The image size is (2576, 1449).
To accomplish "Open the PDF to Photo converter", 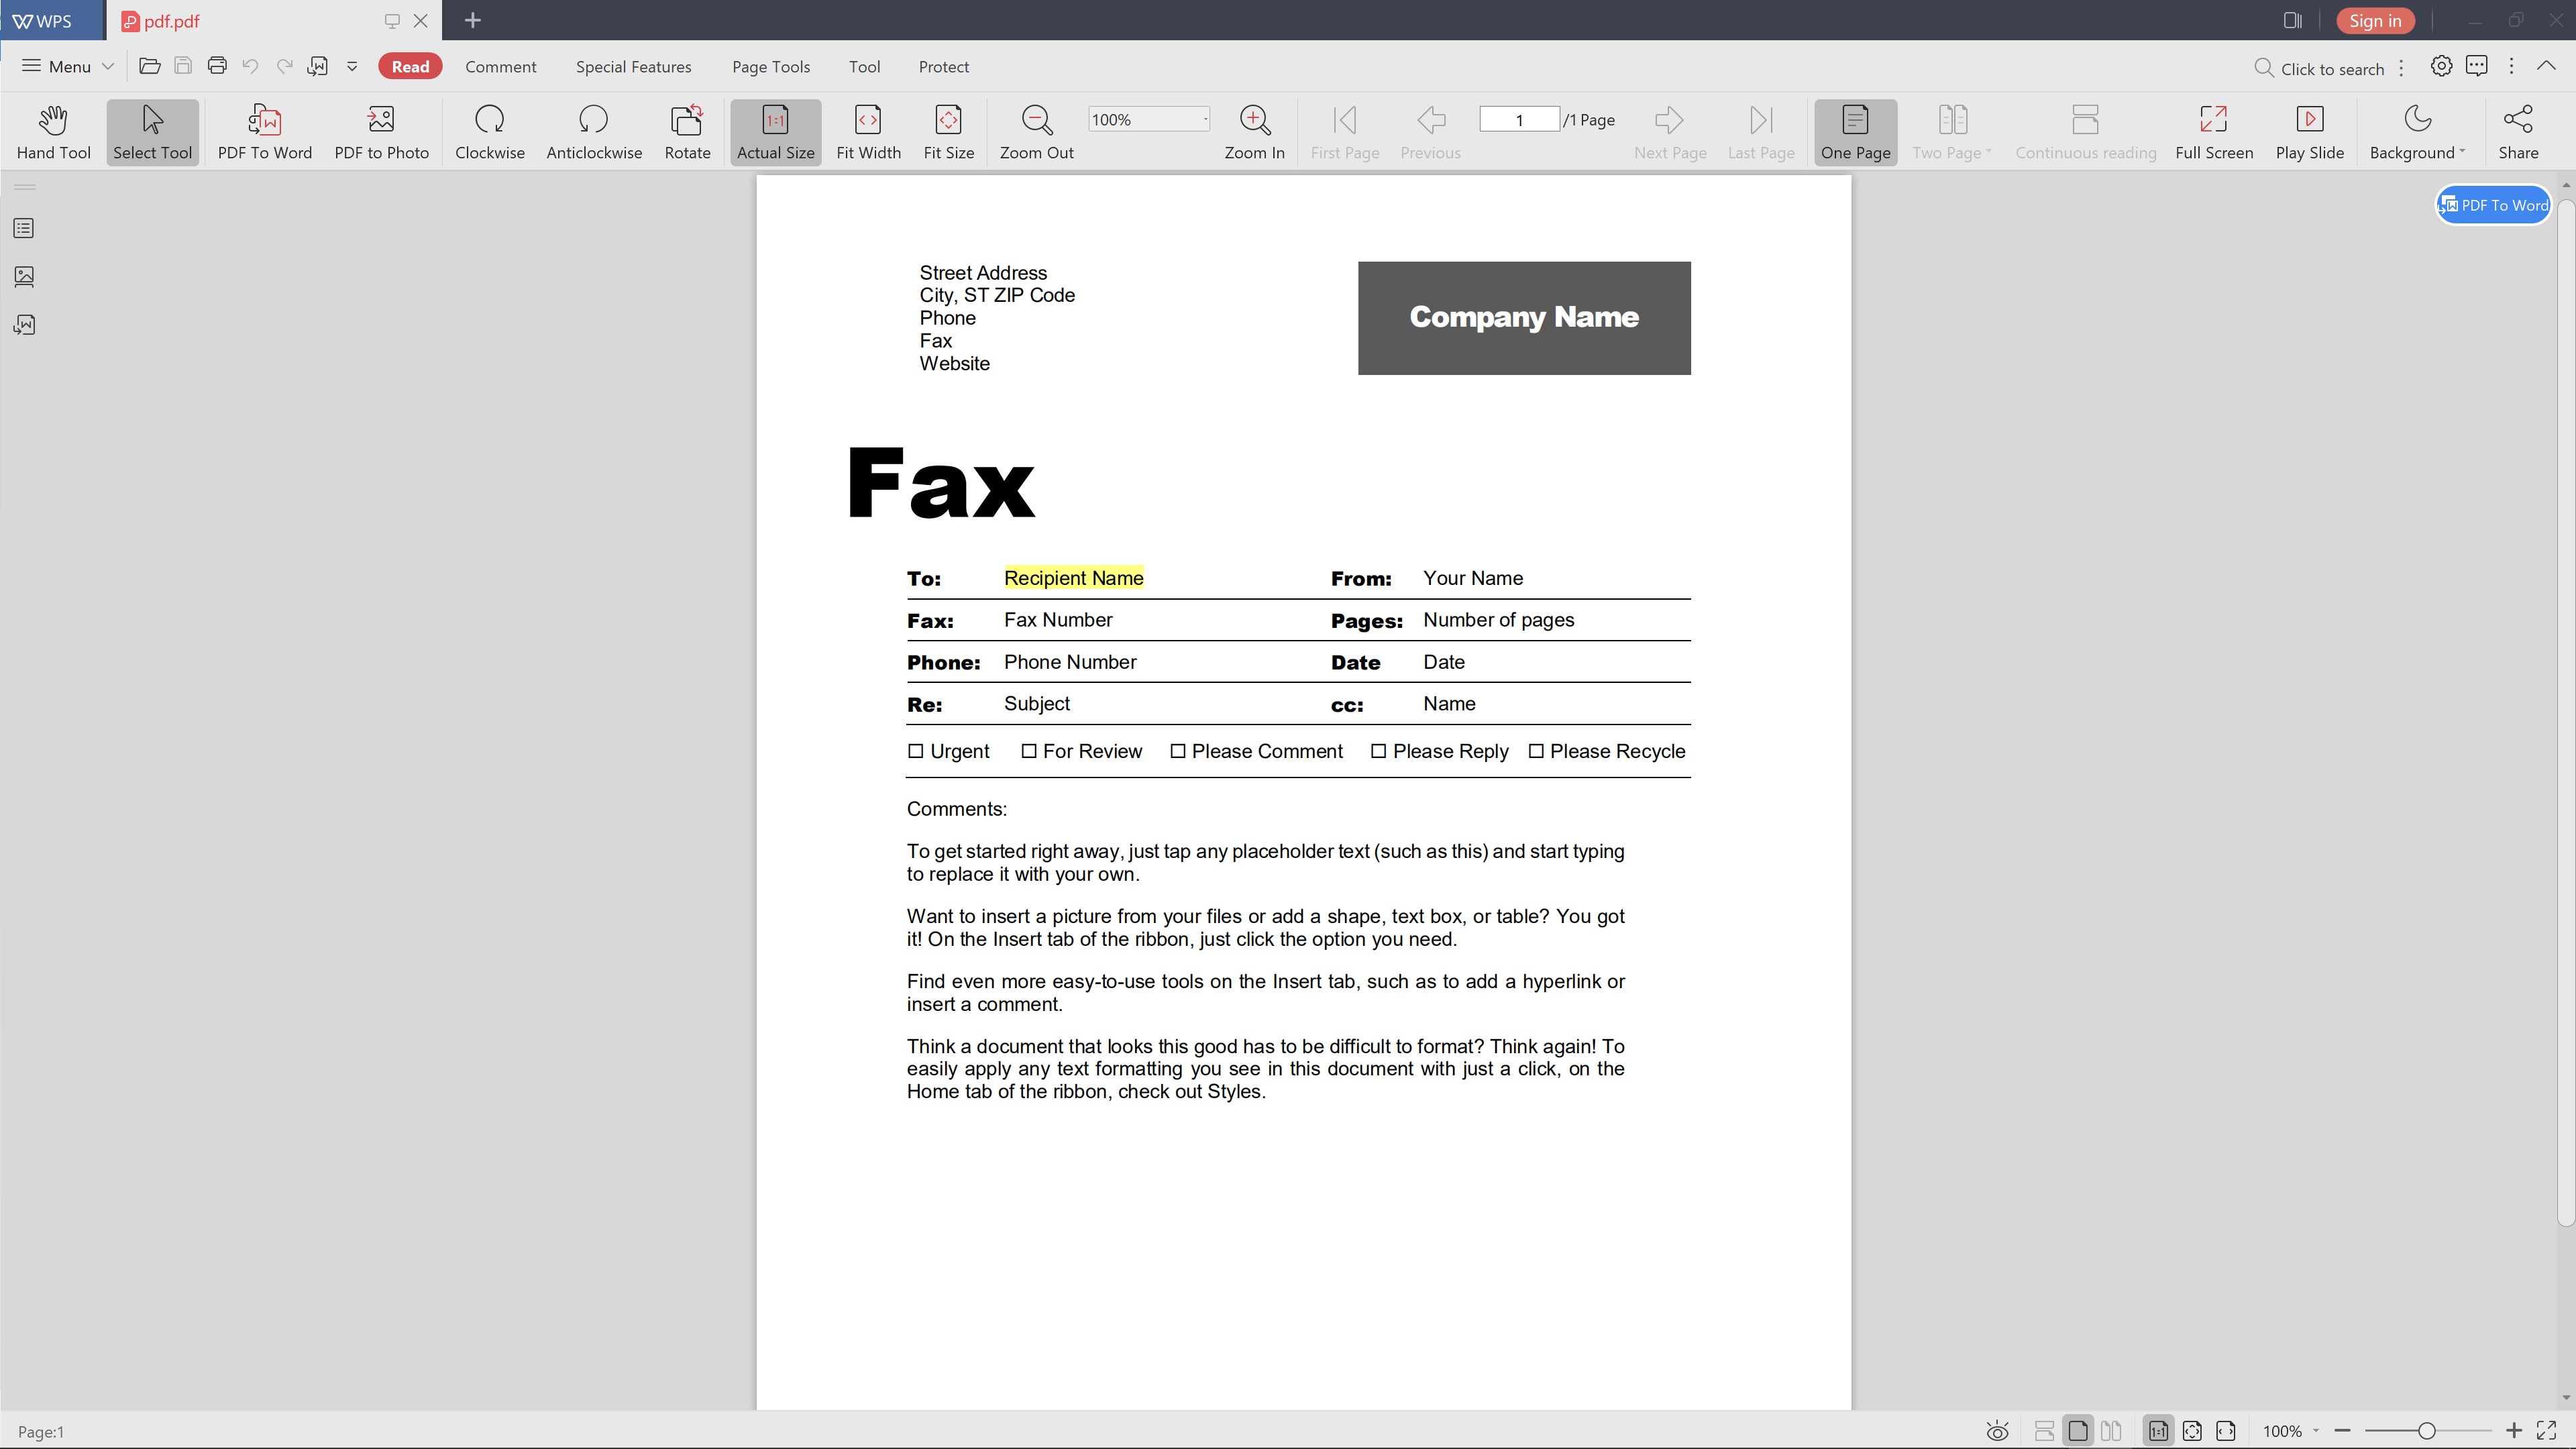I will click(381, 132).
